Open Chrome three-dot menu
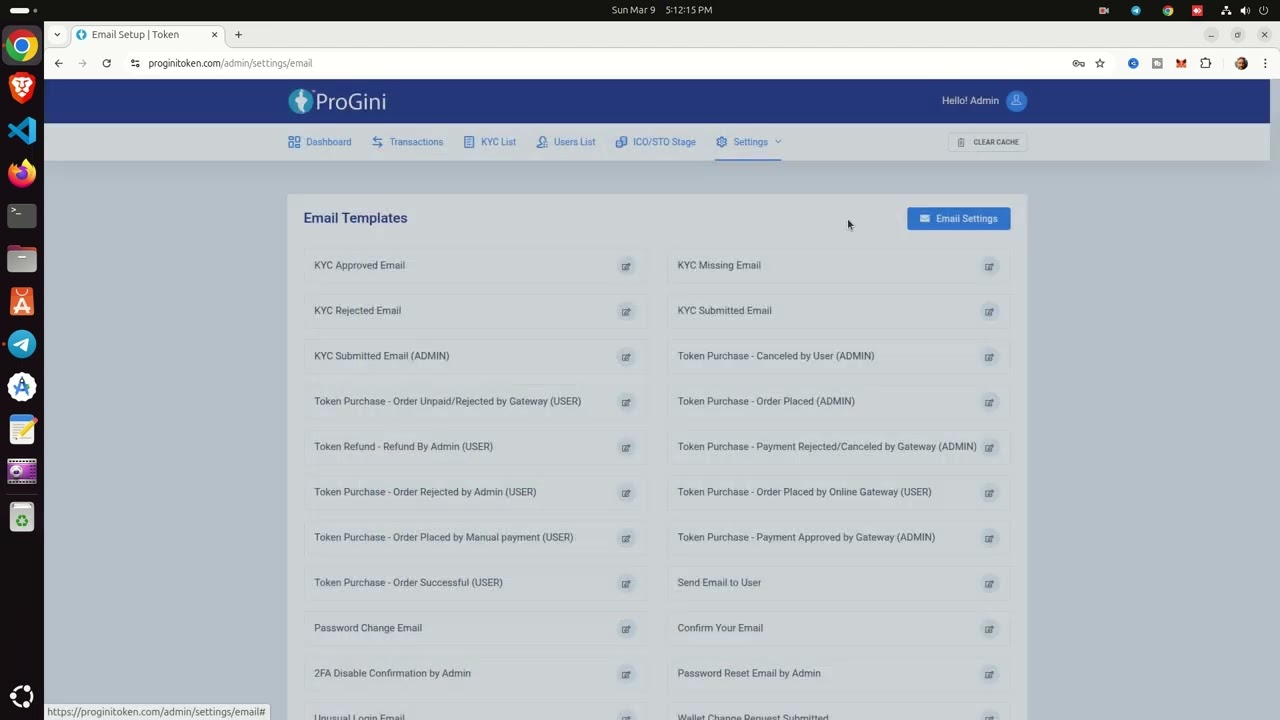1280x720 pixels. click(1265, 63)
